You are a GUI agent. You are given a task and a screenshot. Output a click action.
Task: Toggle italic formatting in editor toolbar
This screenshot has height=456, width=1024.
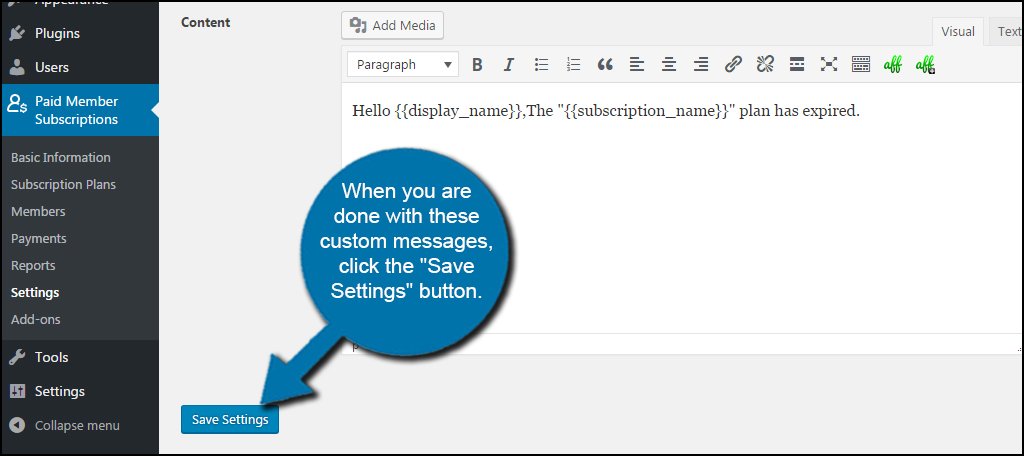point(509,65)
